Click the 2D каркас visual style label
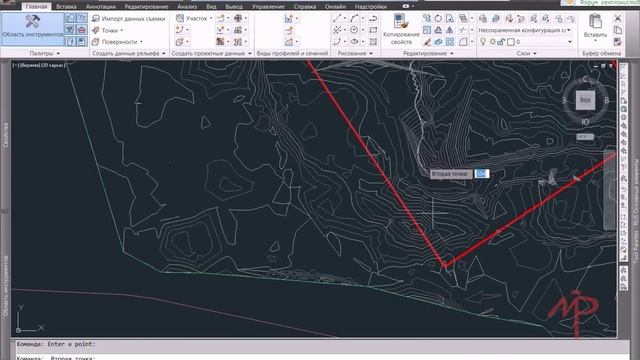This screenshot has width=640, height=360. click(53, 65)
